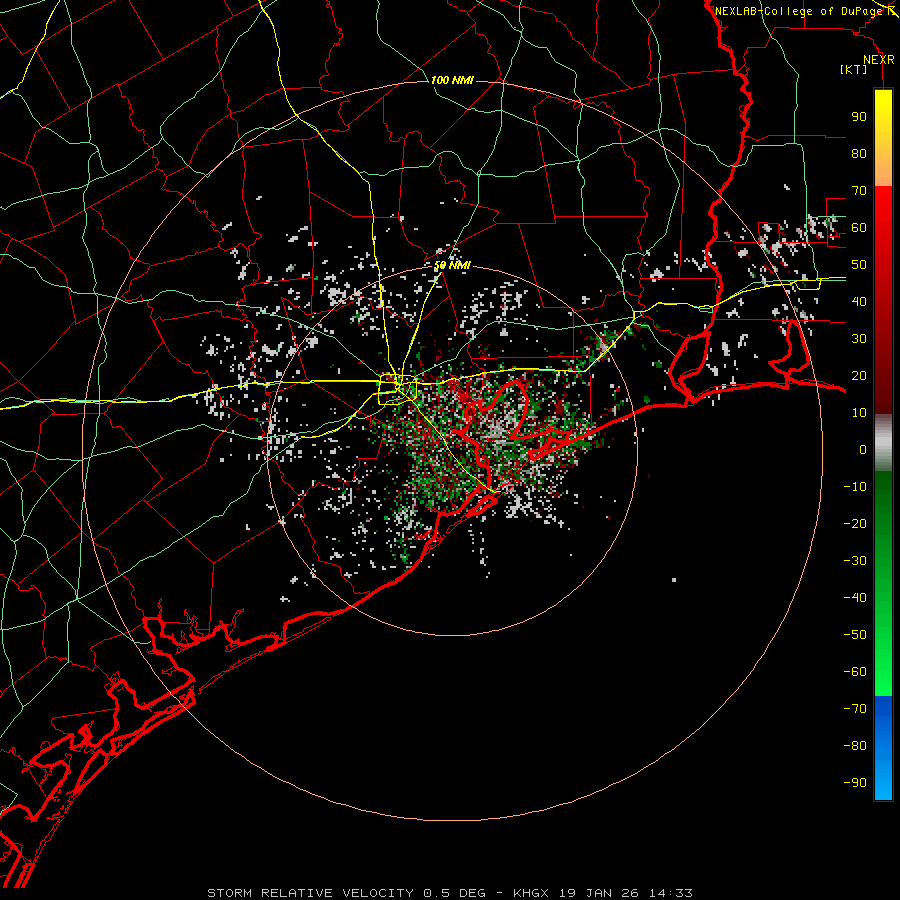
Task: Click the -90 value on the velocity scale
Action: 855,783
